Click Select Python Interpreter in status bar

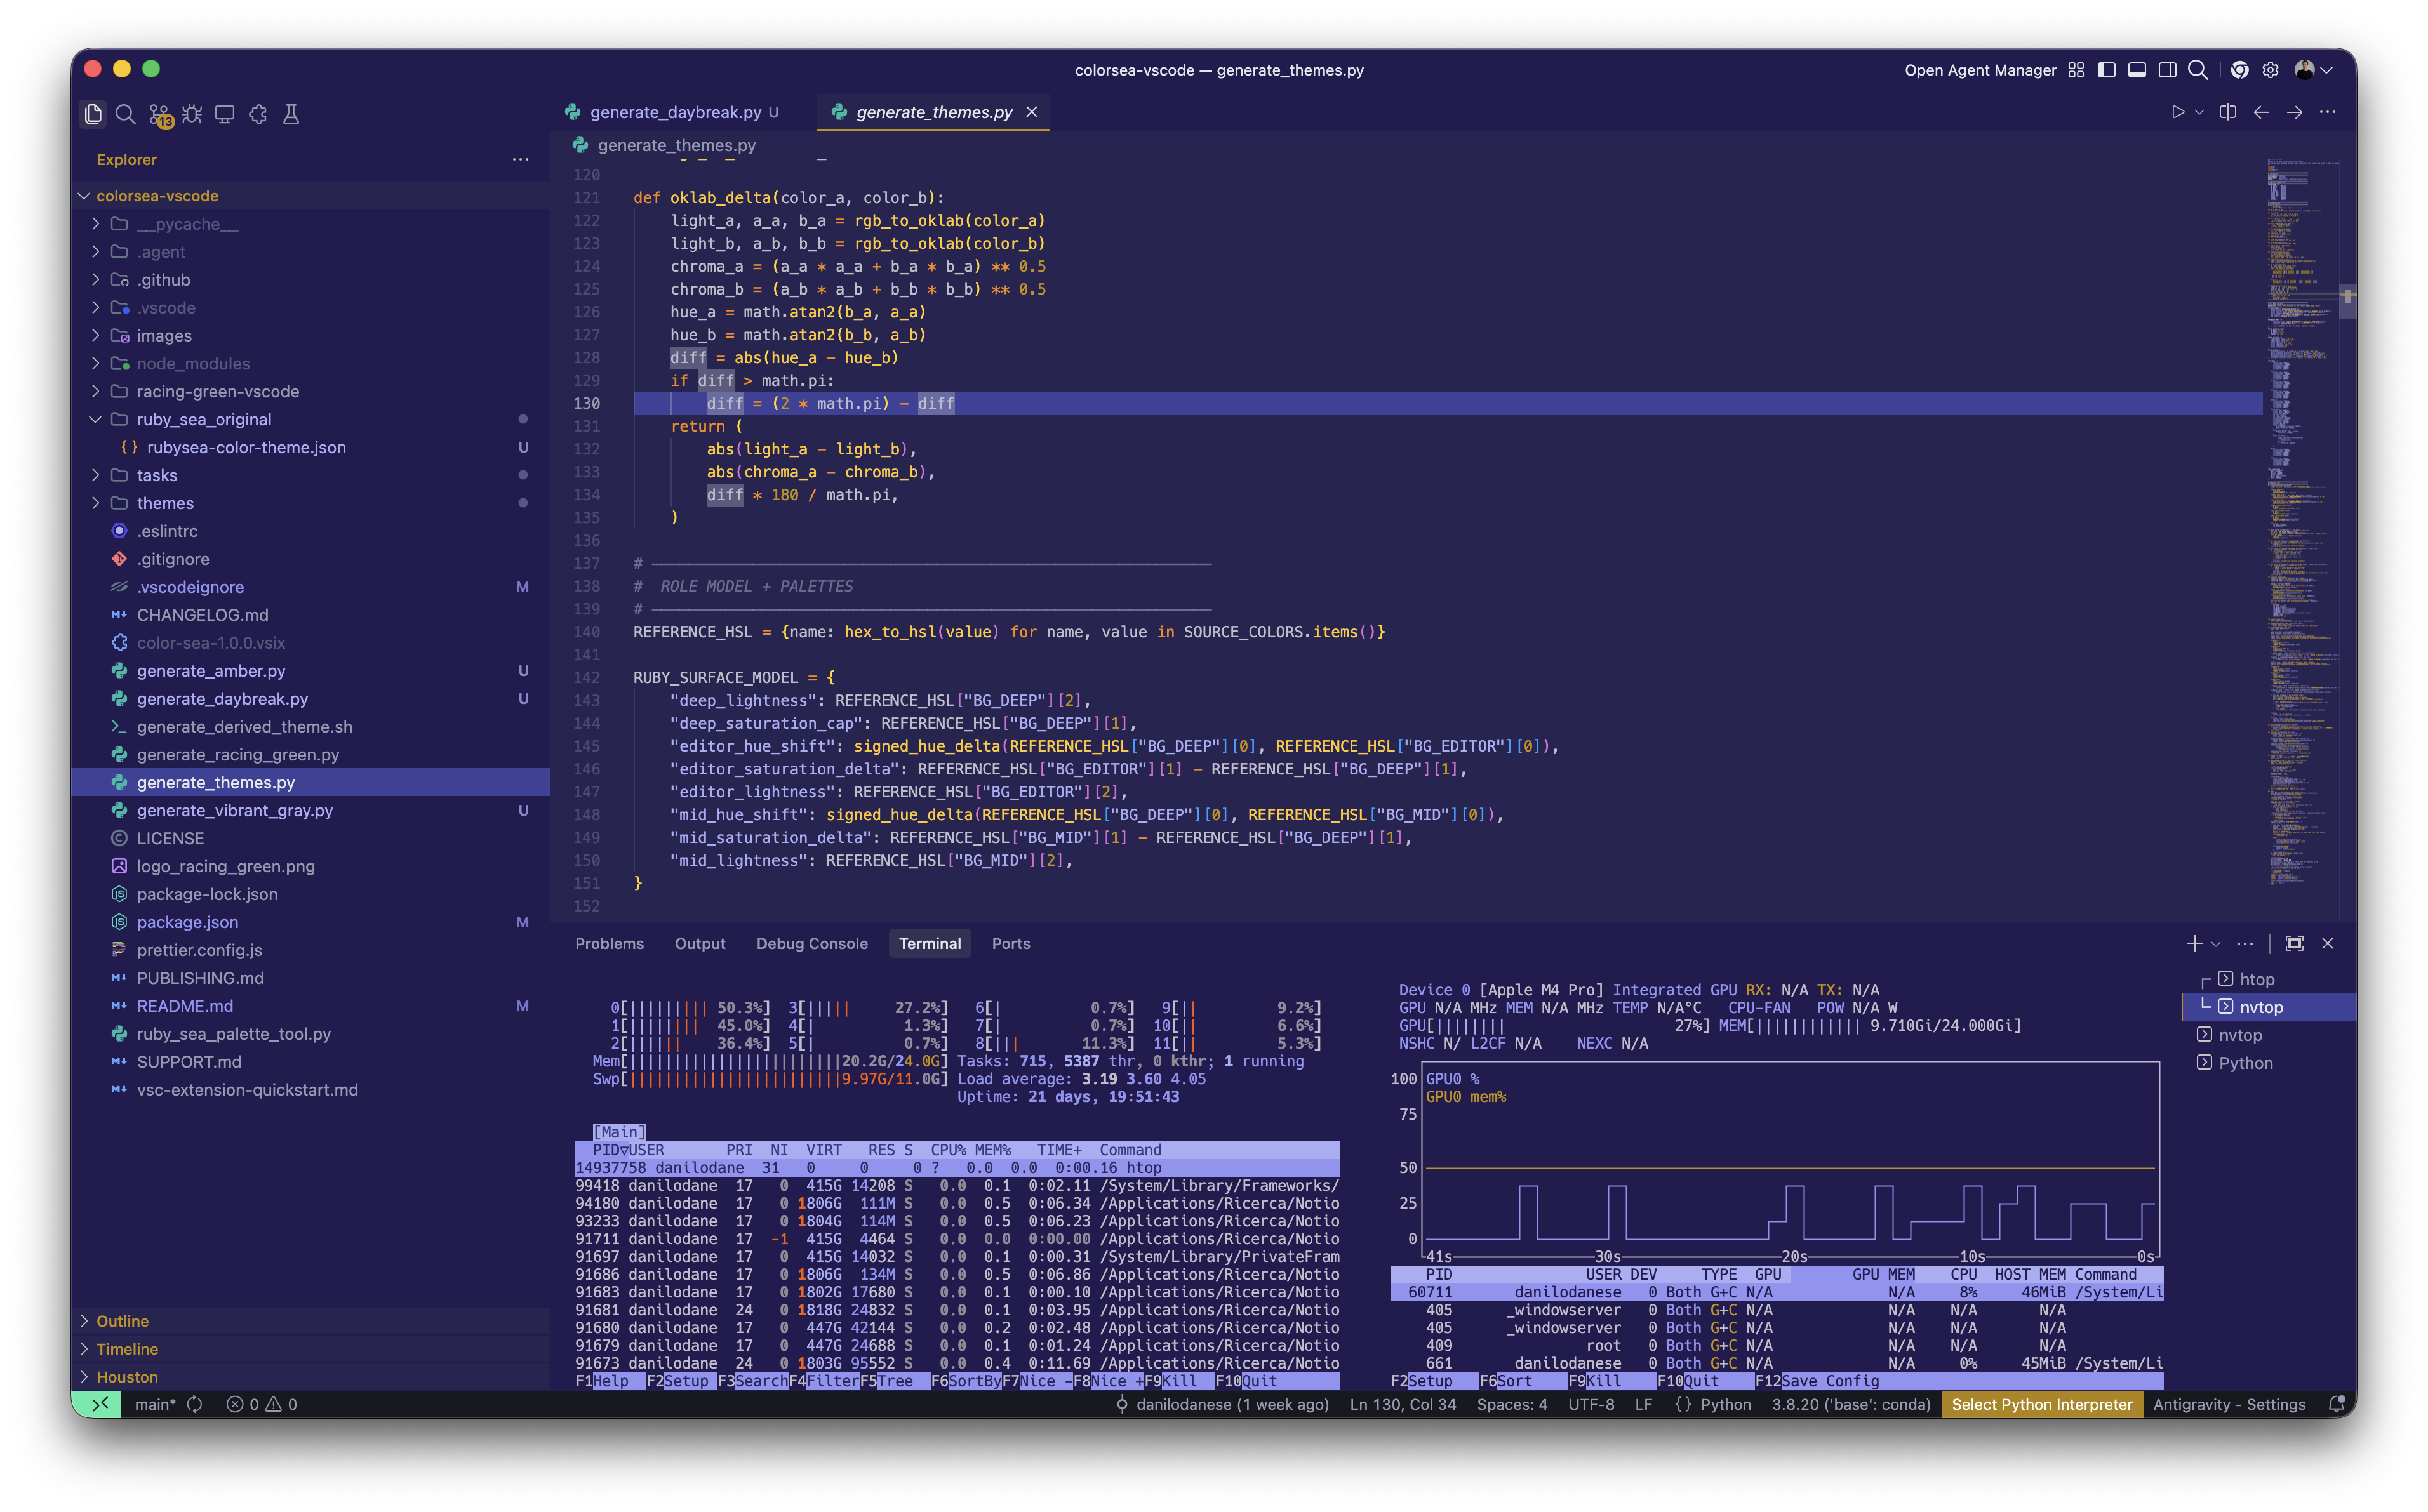coord(2041,1404)
